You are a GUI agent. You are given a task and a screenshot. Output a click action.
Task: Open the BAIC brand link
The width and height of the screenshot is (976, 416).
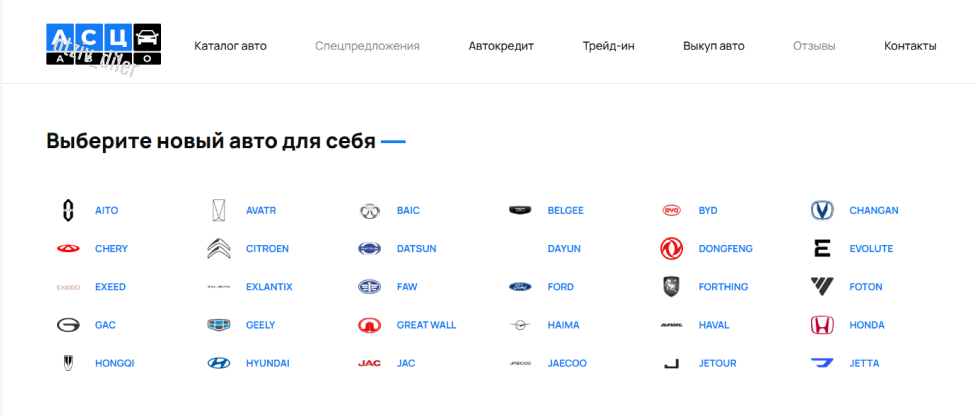coord(408,210)
